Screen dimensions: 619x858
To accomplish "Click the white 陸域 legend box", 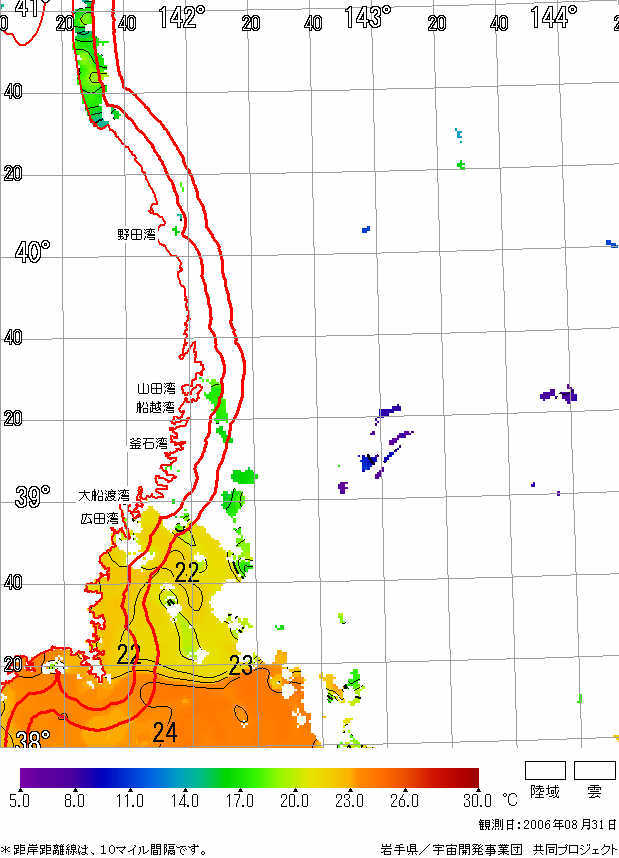I will pos(545,770).
